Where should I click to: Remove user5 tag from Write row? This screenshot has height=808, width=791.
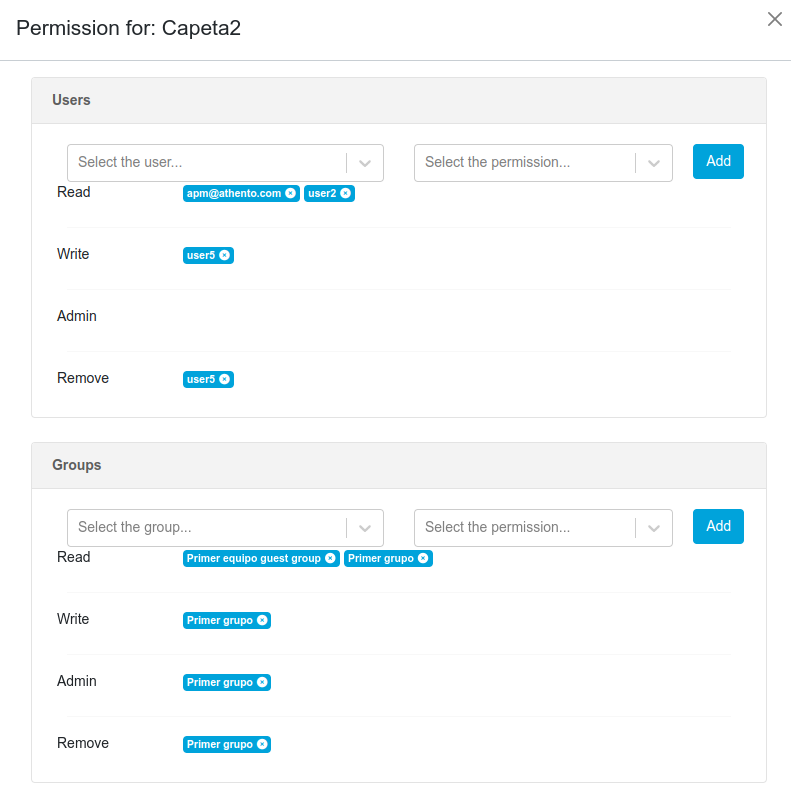click(x=224, y=256)
